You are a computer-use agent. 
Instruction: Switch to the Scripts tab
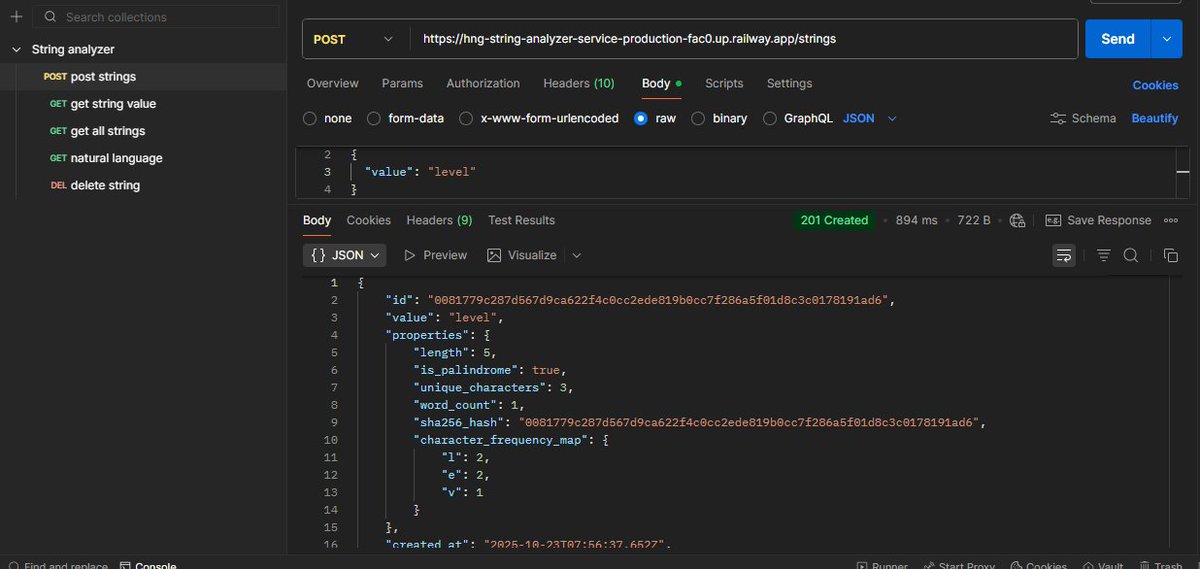724,83
